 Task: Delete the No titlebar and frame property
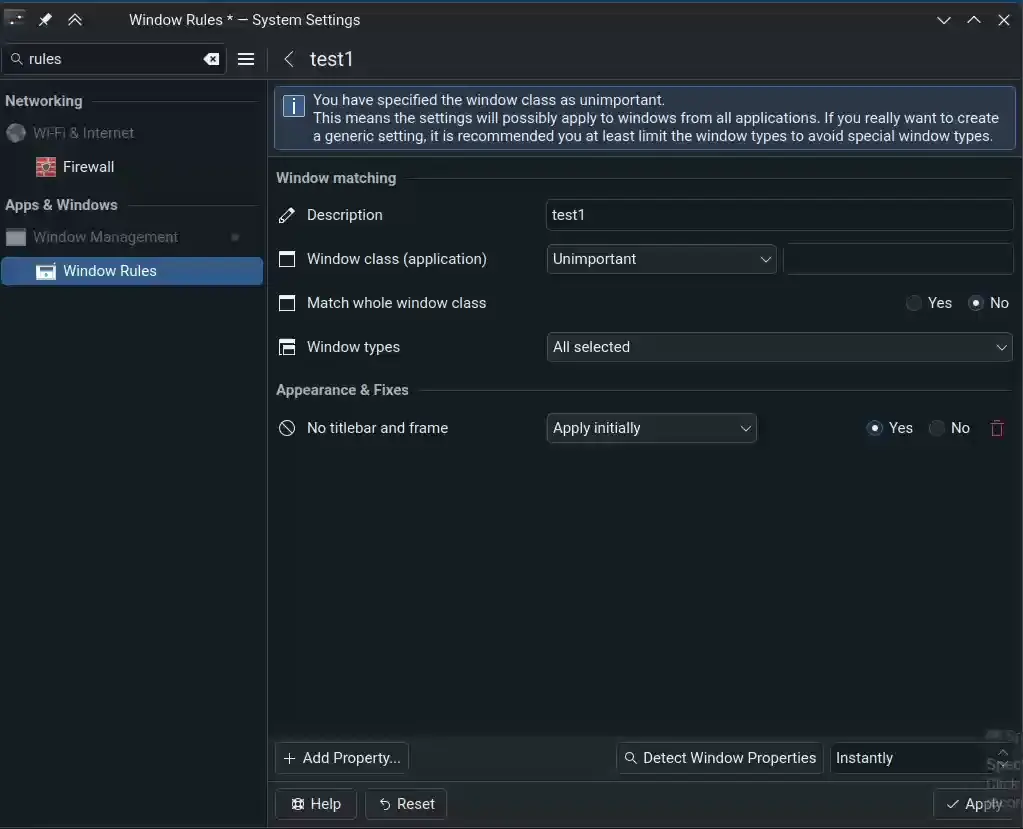(997, 429)
